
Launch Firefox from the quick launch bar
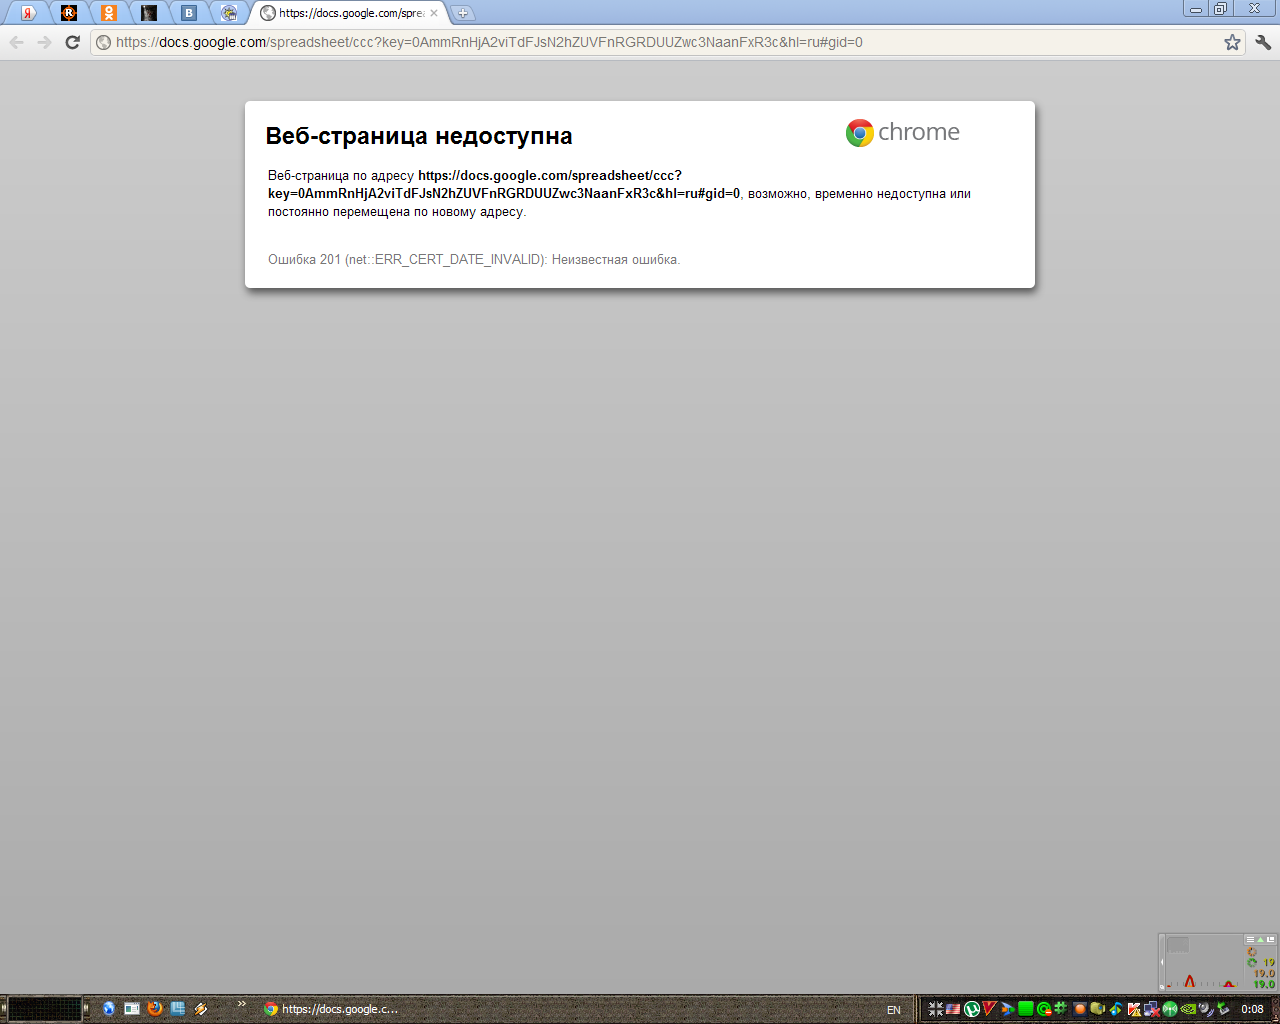tap(155, 1009)
